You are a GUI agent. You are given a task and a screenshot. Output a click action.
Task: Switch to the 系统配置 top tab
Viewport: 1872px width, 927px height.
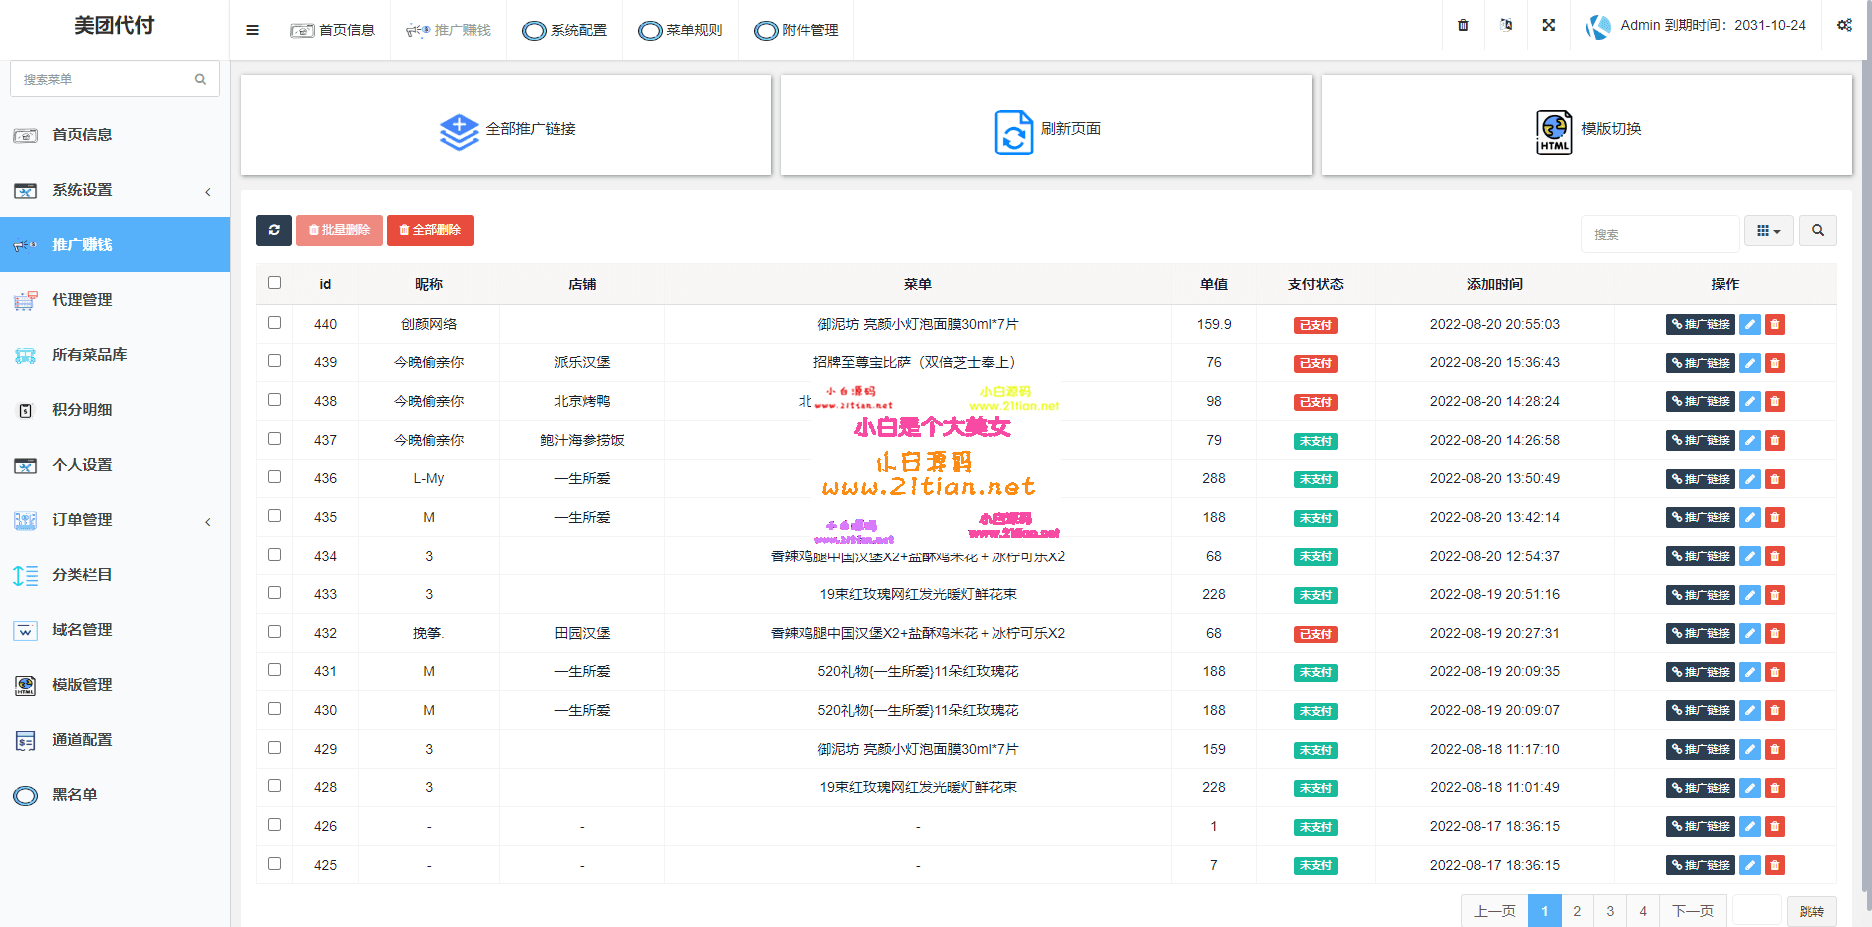(x=565, y=30)
